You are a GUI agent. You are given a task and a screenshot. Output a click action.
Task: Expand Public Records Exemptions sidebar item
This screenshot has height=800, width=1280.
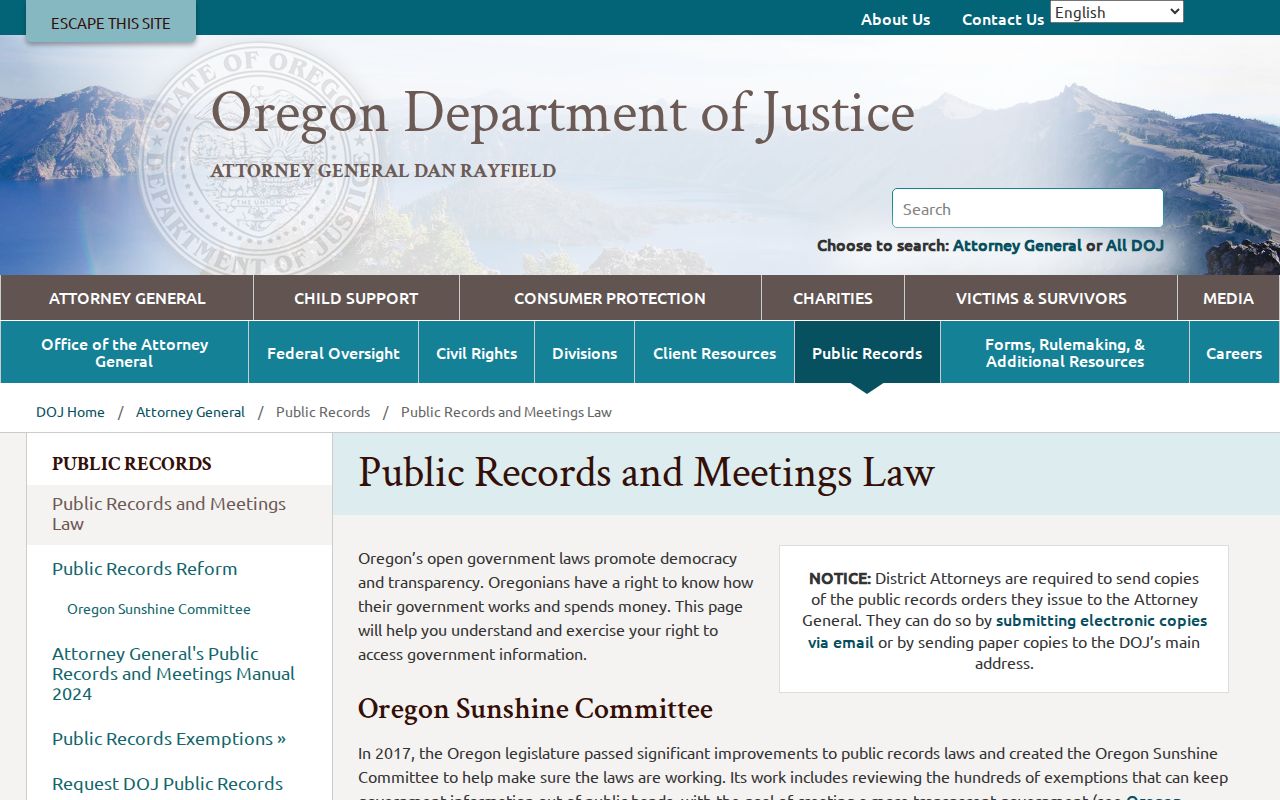[169, 739]
